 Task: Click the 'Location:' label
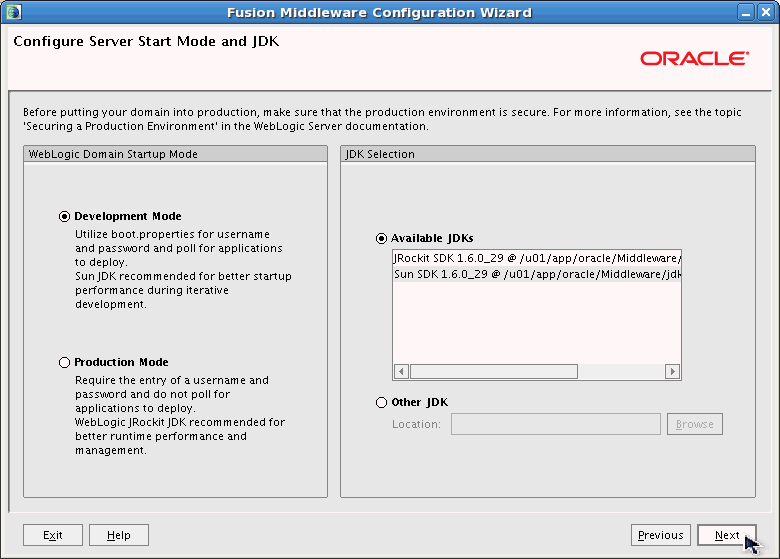(x=416, y=424)
